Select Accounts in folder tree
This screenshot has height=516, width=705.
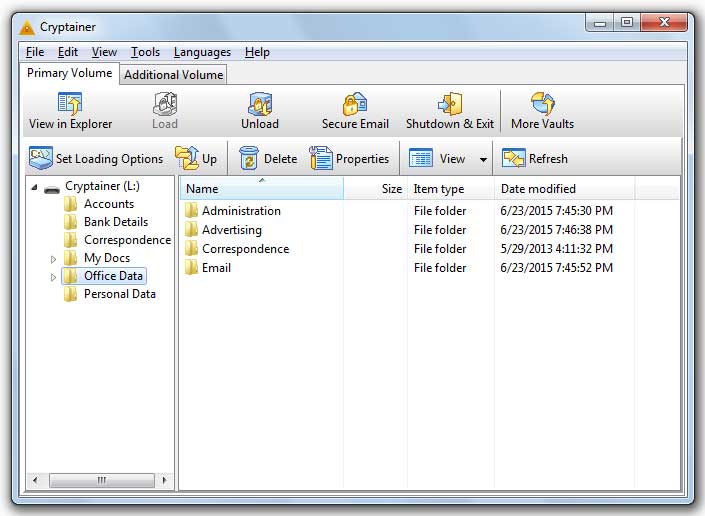[109, 204]
